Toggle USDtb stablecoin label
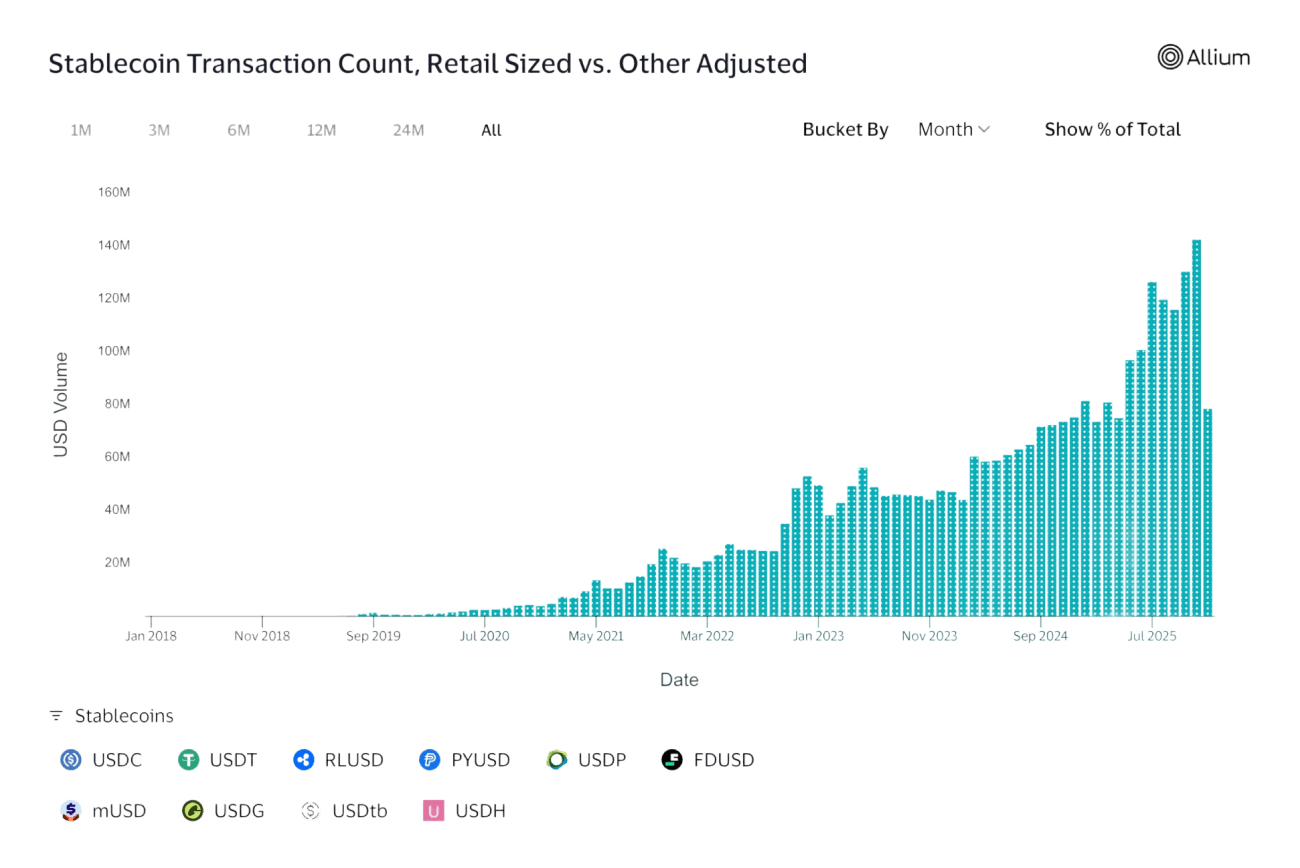Screen dimensions: 1300x868 coord(359,811)
